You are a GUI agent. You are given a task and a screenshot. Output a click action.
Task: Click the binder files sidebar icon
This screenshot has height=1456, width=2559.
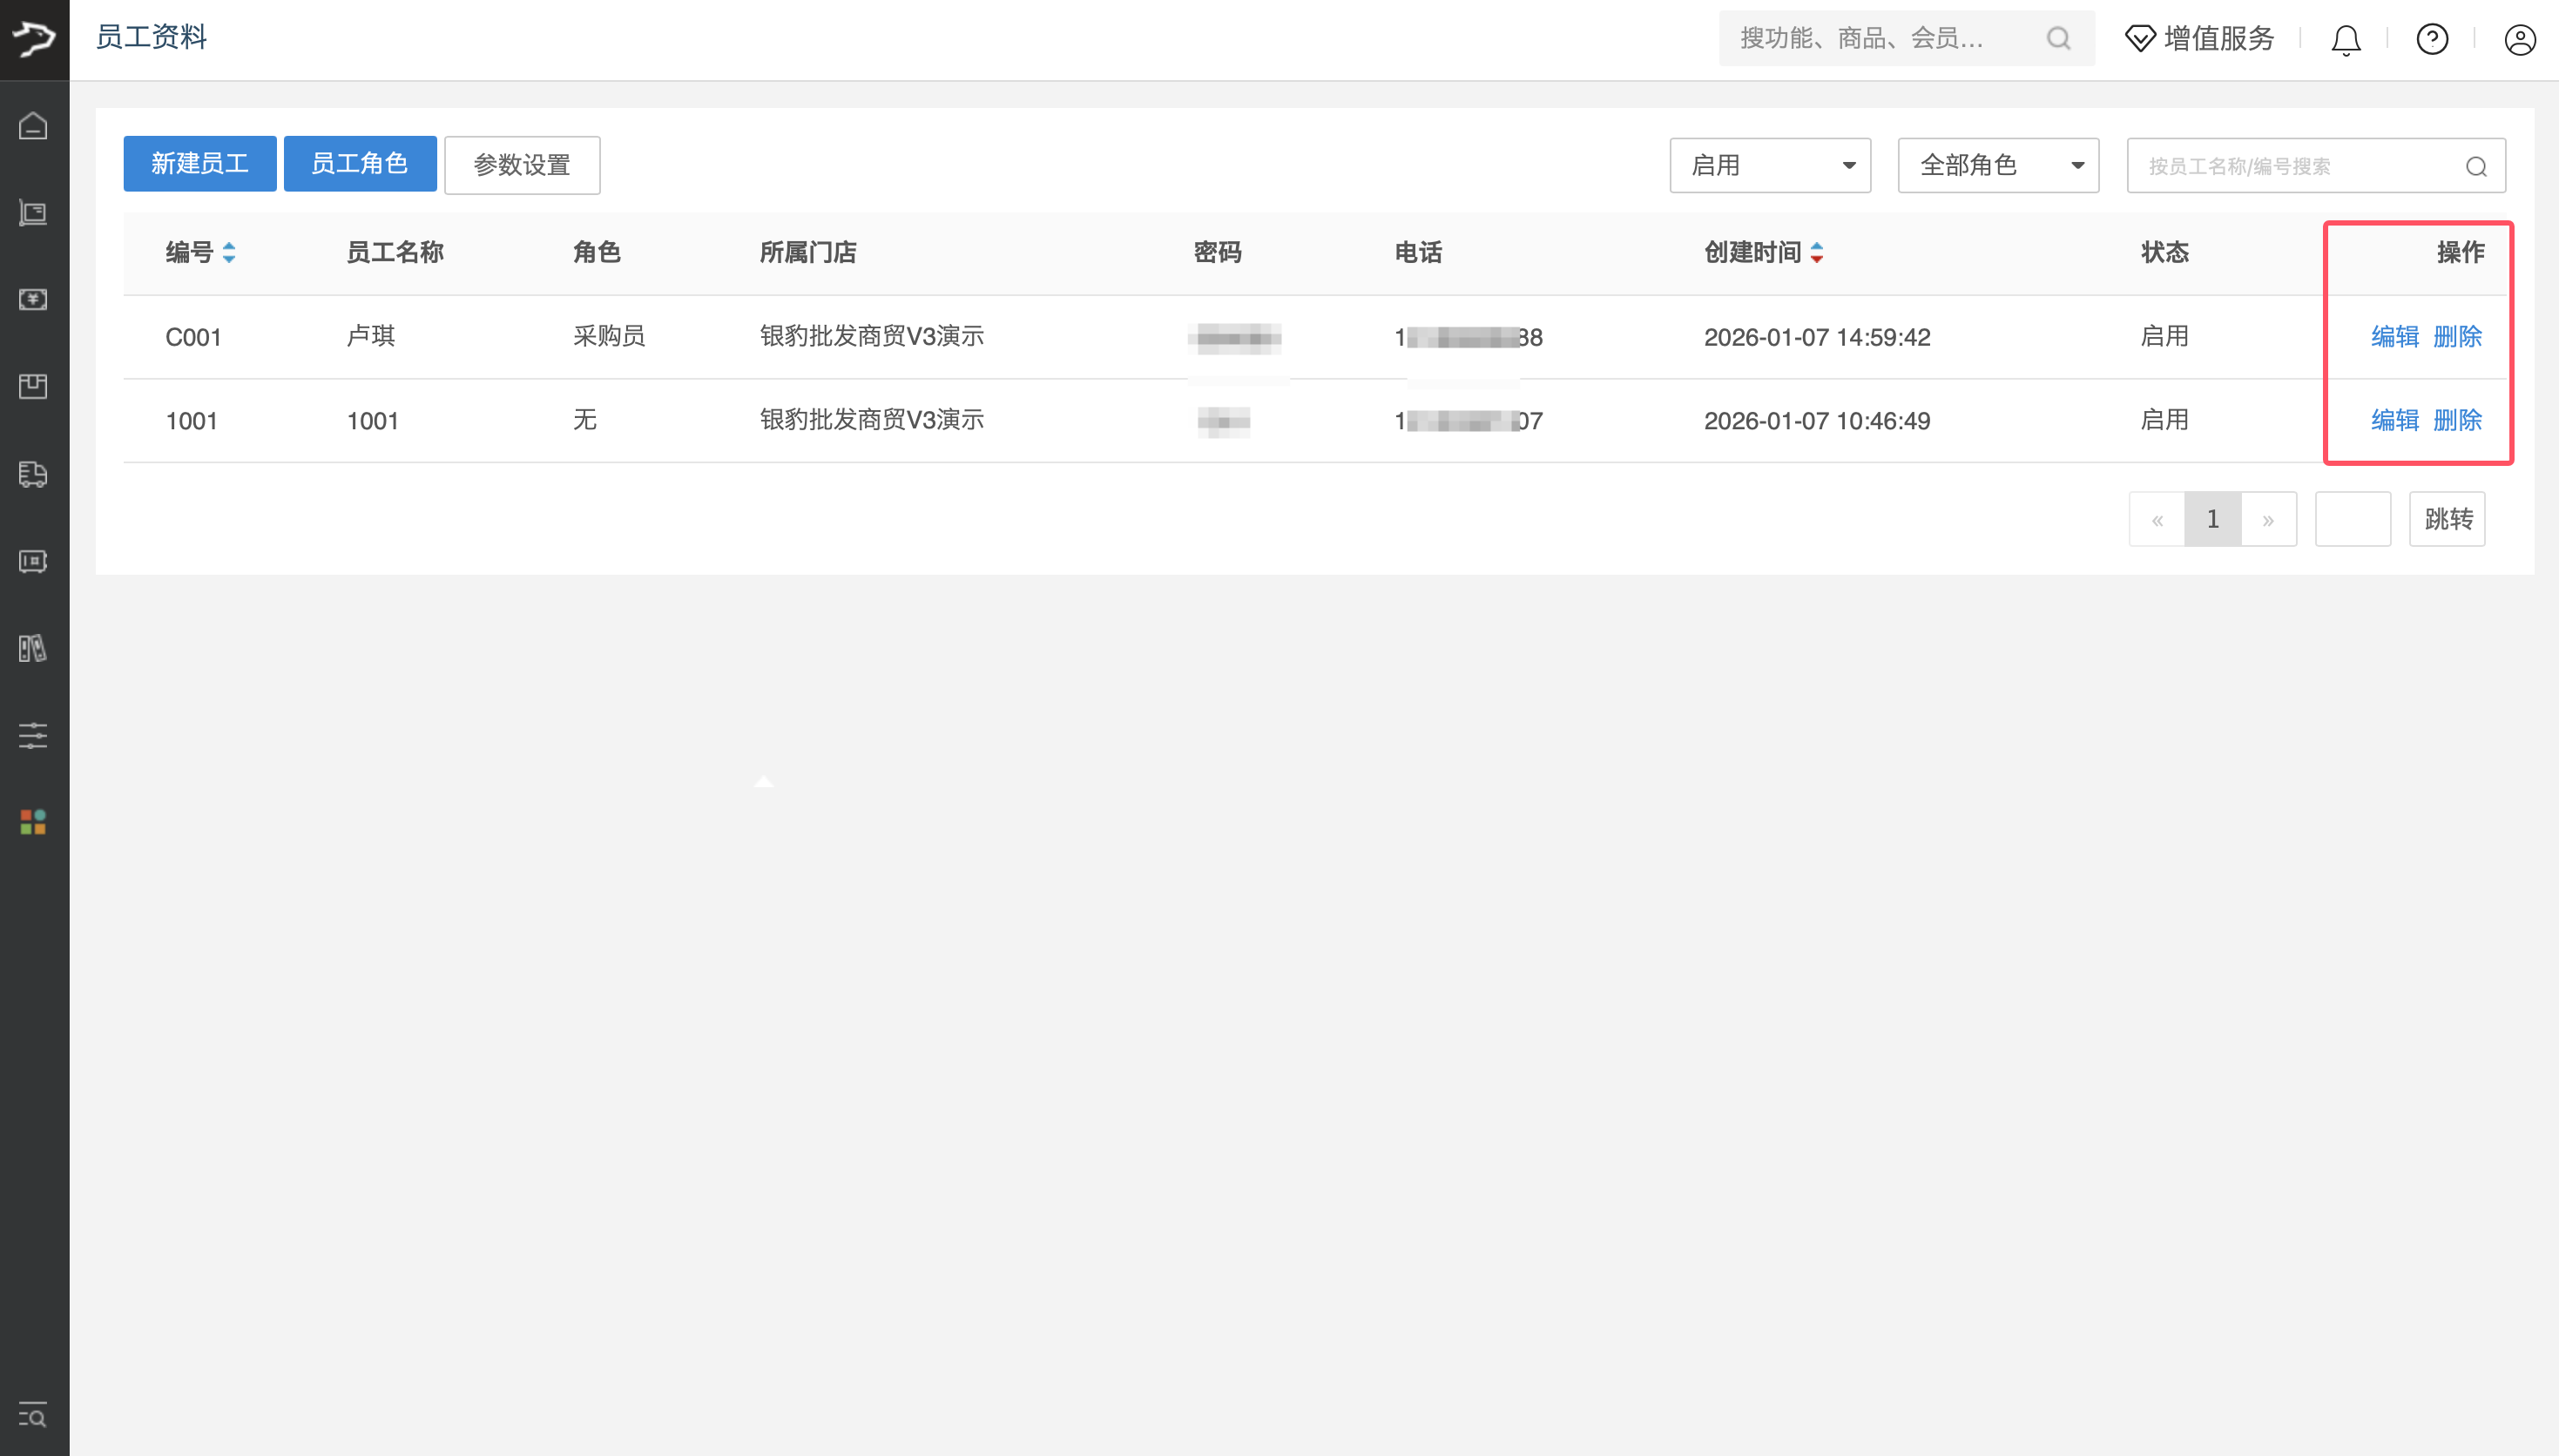pos(33,648)
